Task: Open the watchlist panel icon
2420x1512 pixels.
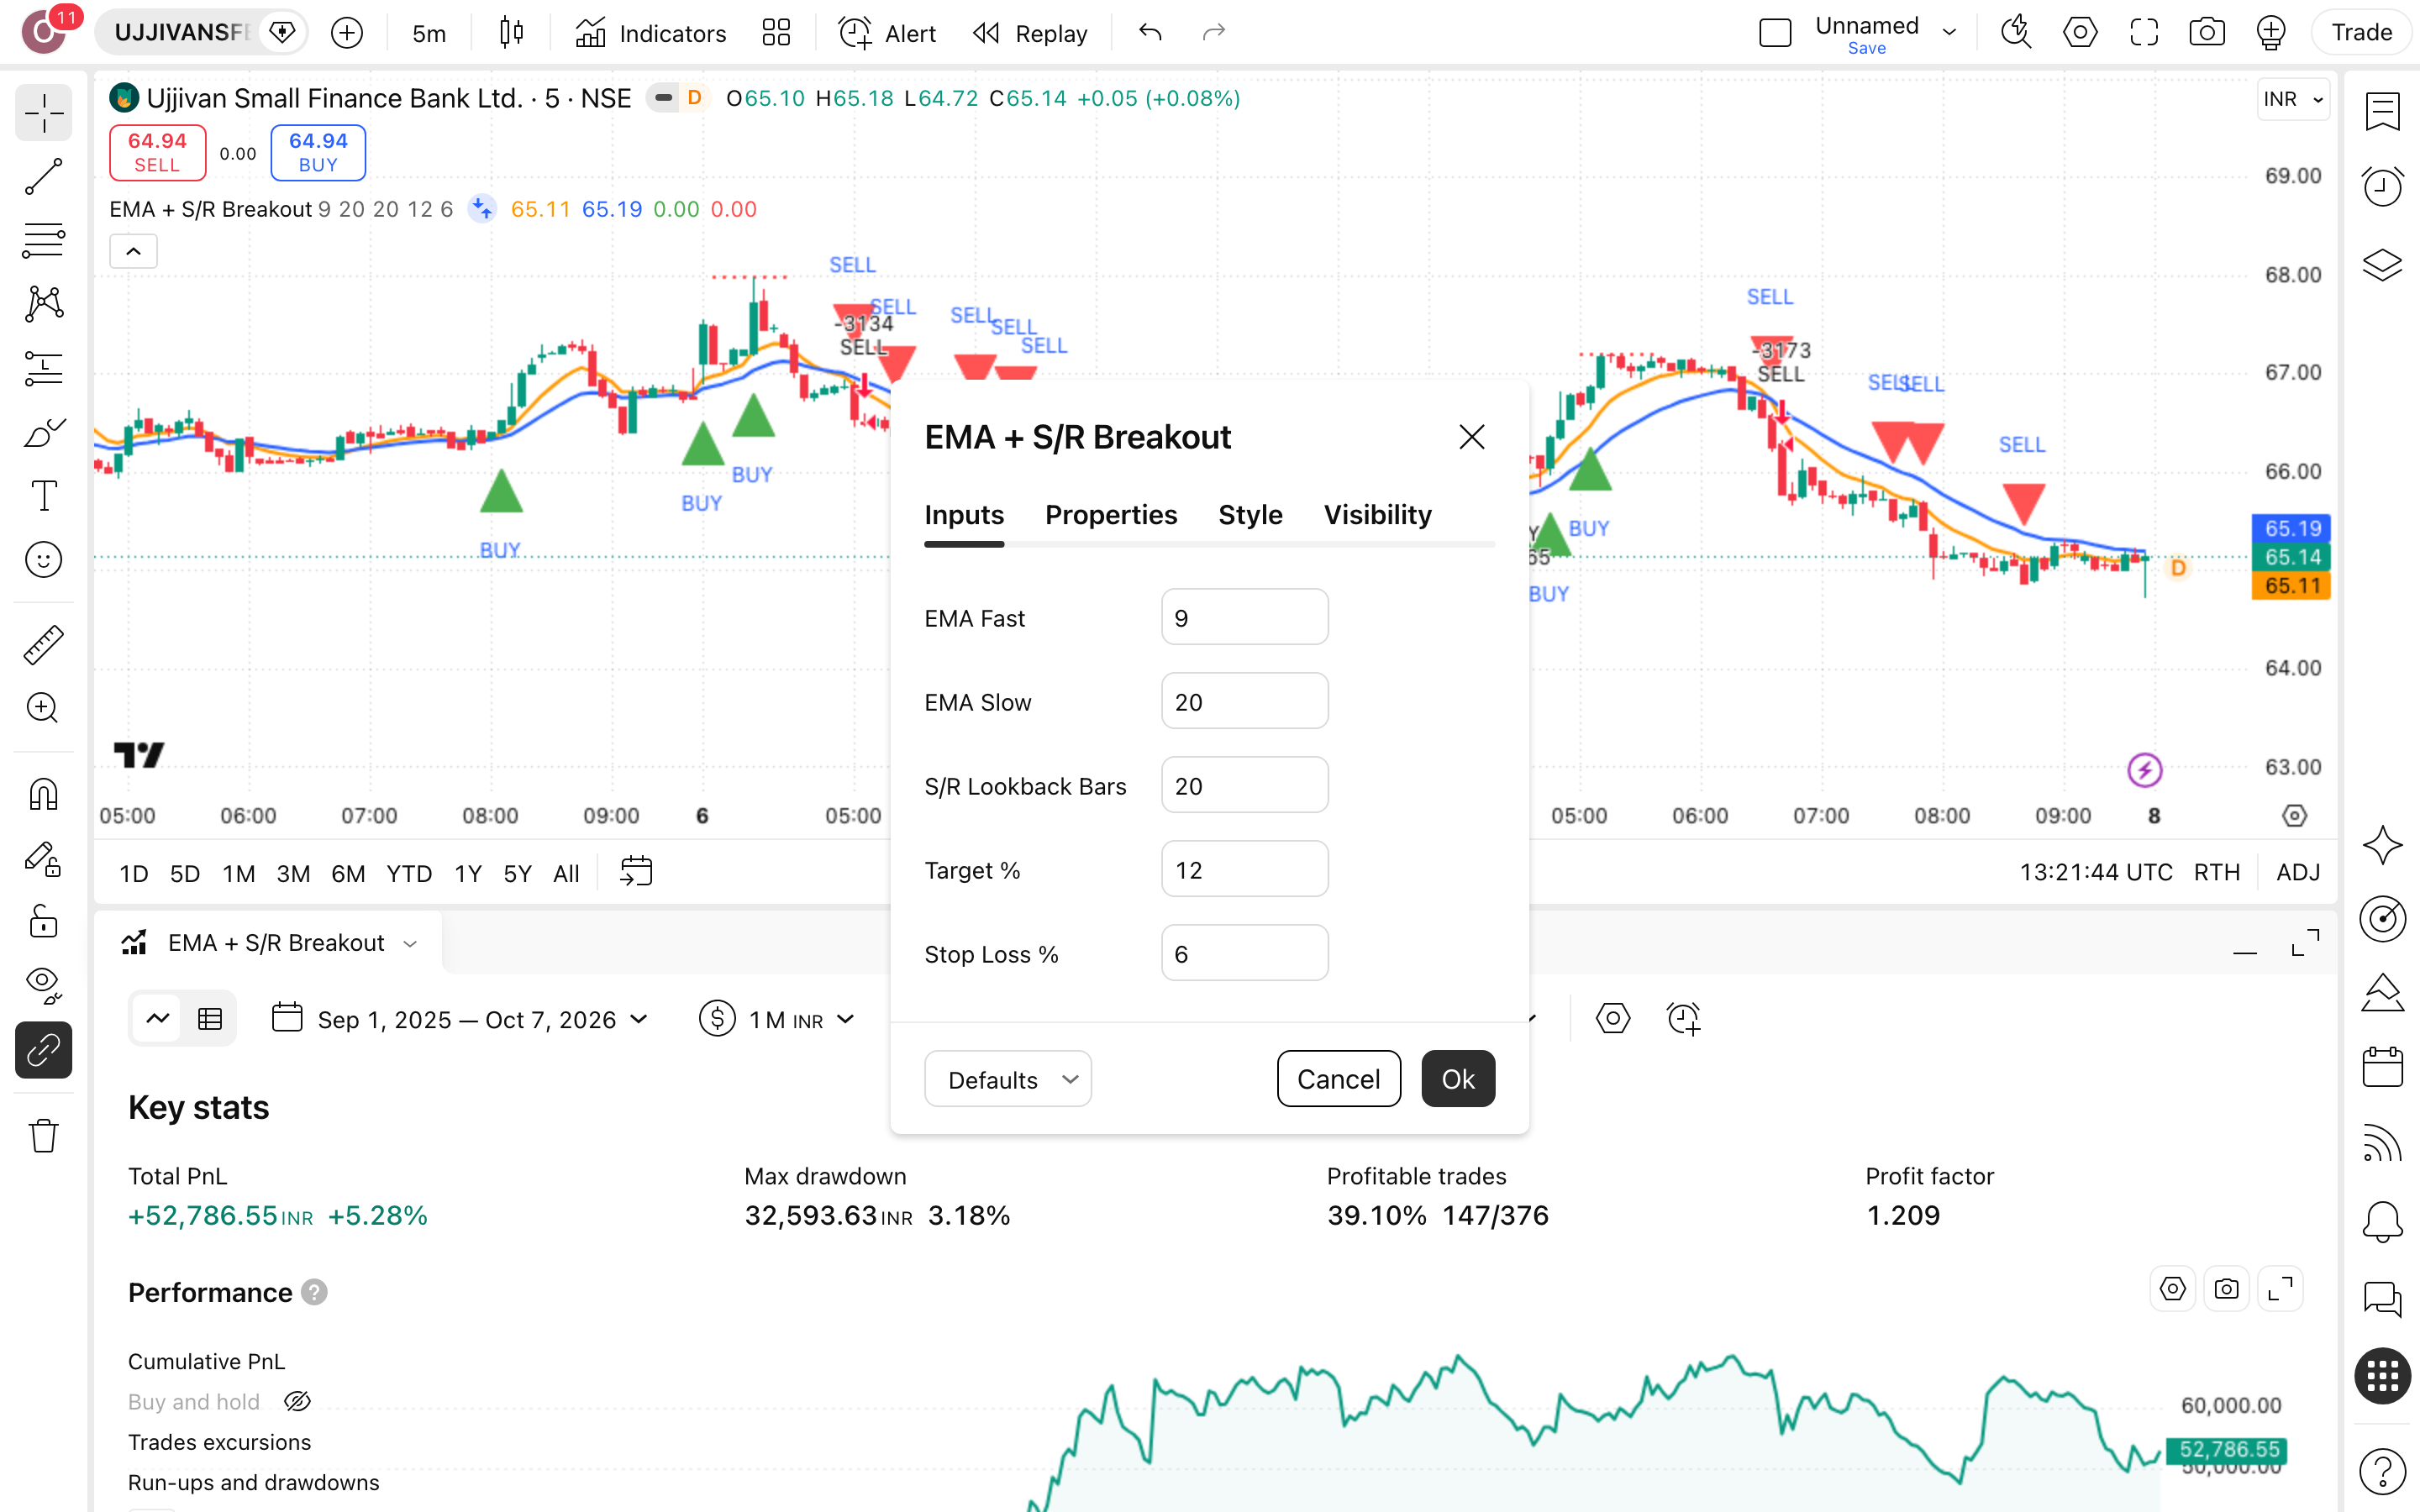Action: click(x=2382, y=111)
